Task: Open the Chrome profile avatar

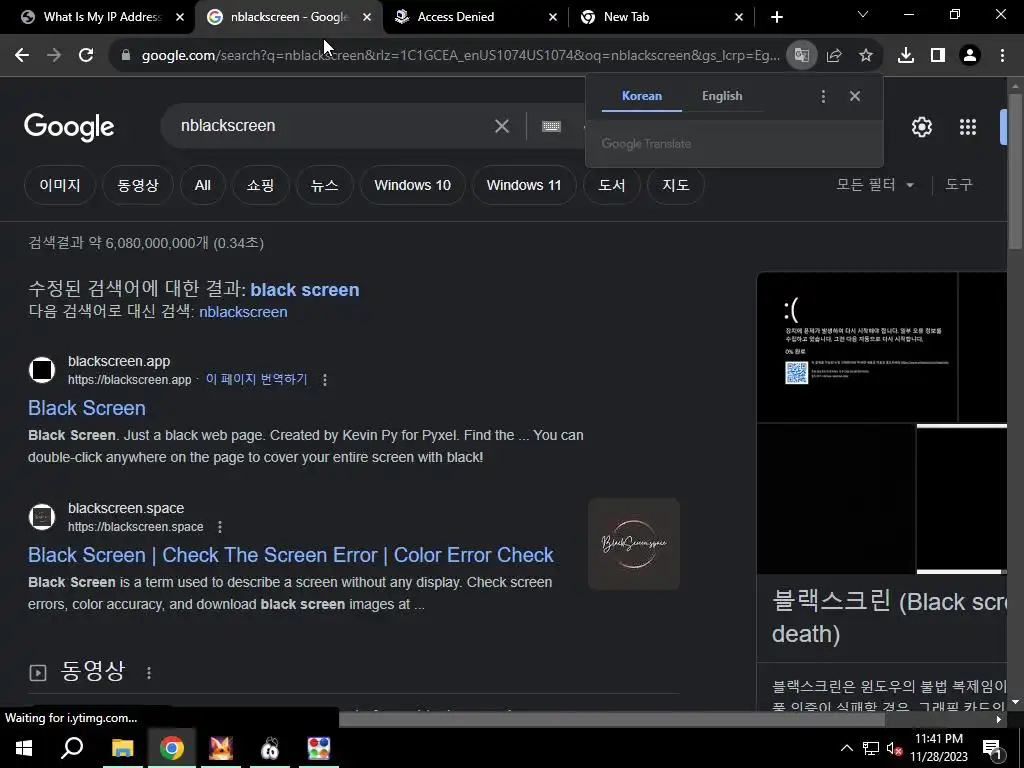Action: [970, 56]
